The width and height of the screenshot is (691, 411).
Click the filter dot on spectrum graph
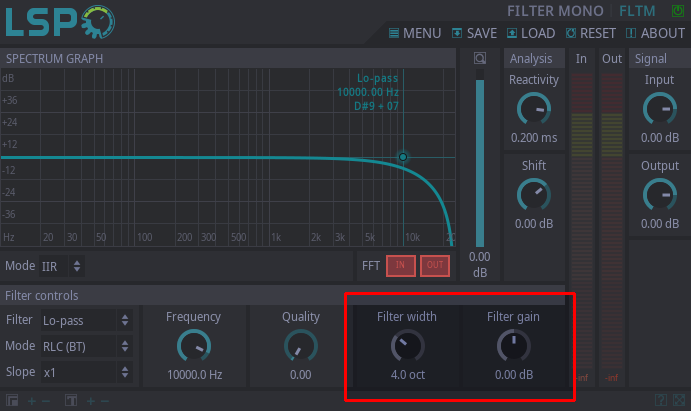[x=403, y=157]
